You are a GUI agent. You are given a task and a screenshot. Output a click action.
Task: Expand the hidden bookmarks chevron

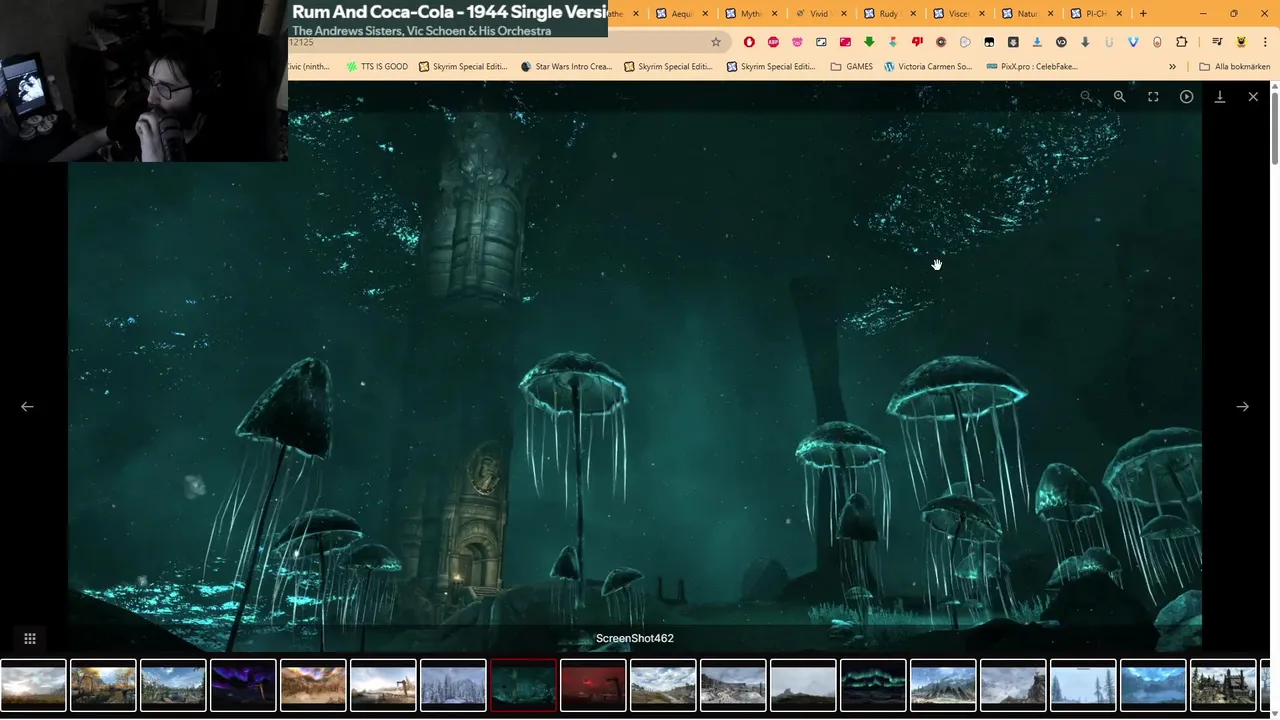pos(1172,66)
